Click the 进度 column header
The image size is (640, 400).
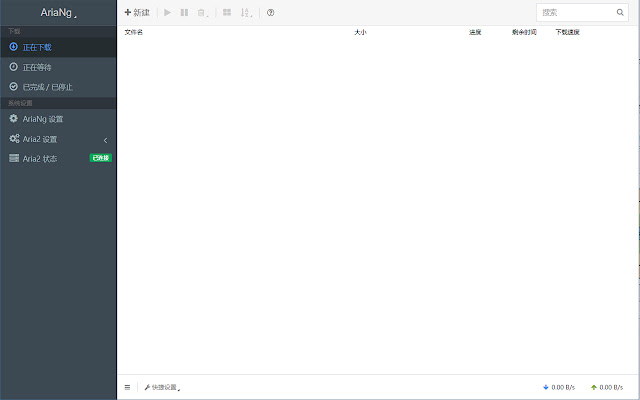475,32
